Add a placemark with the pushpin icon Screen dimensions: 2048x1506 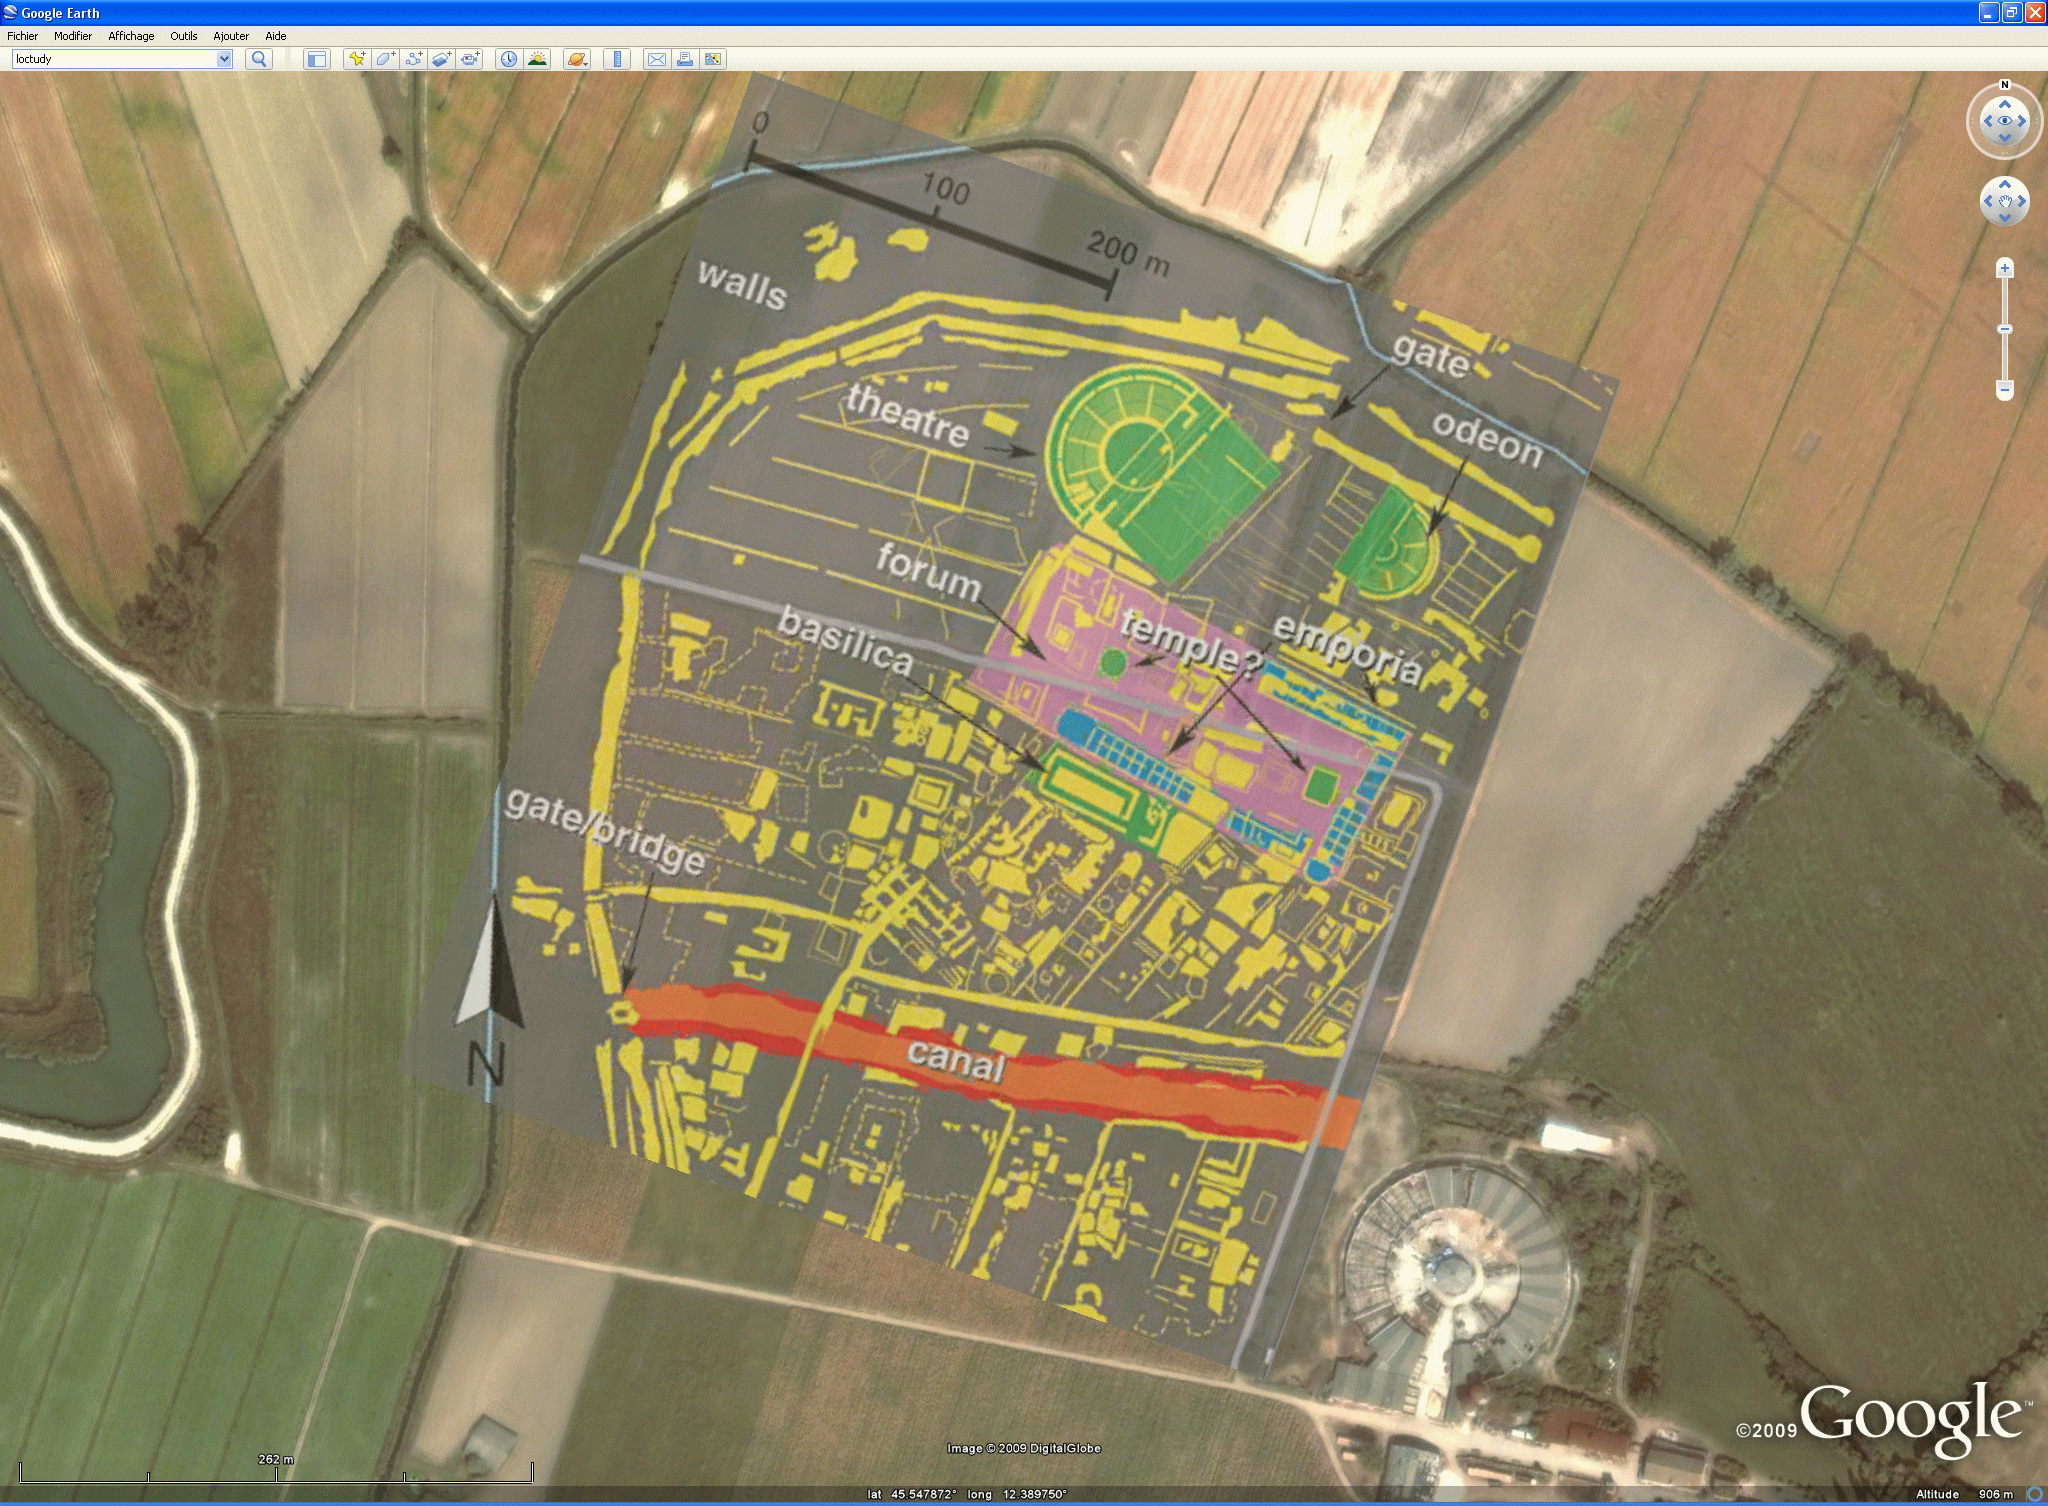[x=357, y=59]
